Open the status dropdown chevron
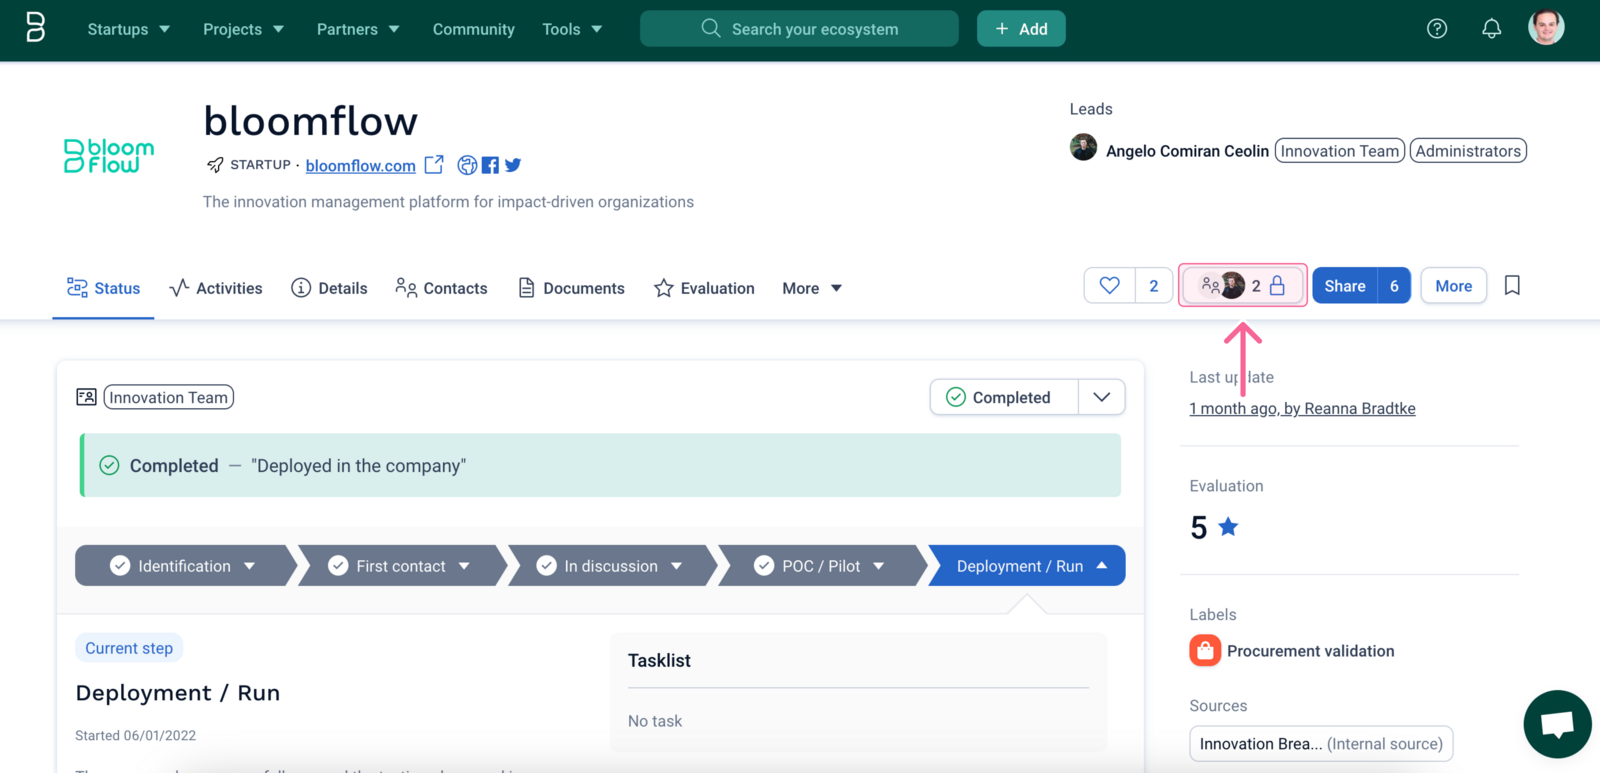The width and height of the screenshot is (1600, 773). pos(1102,397)
